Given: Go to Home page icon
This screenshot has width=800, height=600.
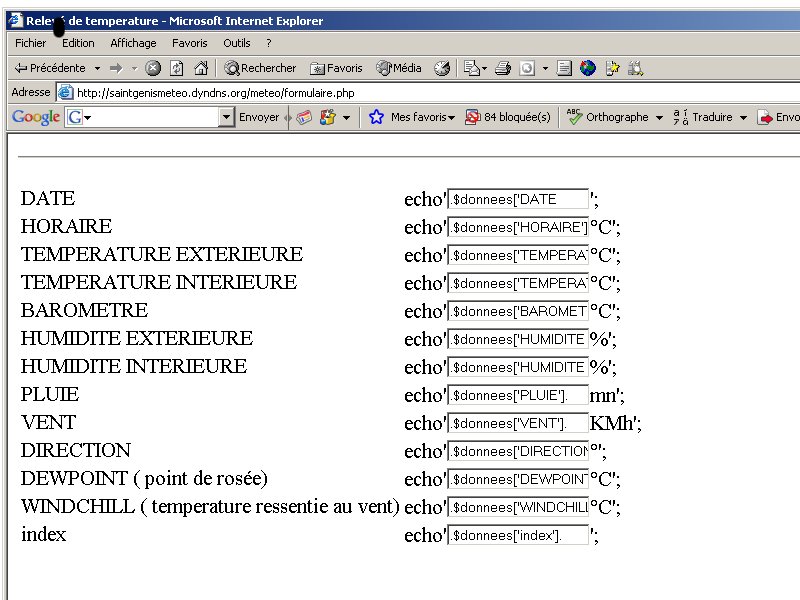Looking at the screenshot, I should pyautogui.click(x=201, y=68).
